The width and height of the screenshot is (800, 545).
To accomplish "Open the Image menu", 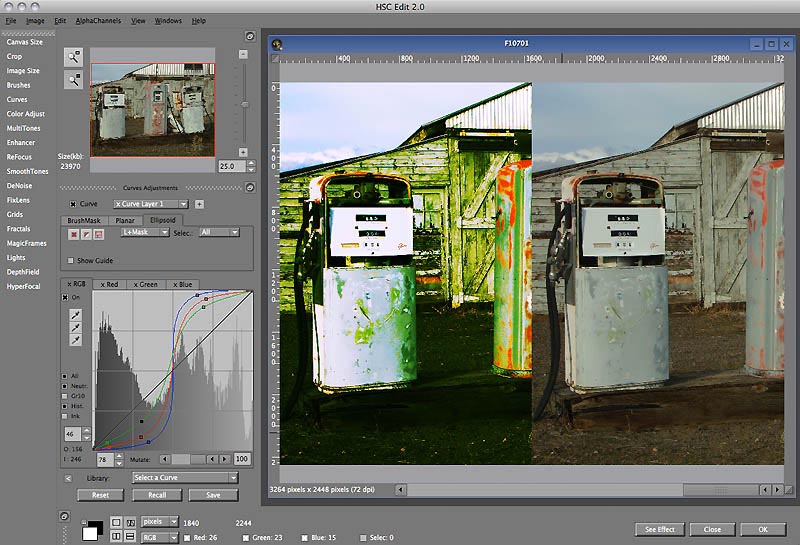I will 35,21.
